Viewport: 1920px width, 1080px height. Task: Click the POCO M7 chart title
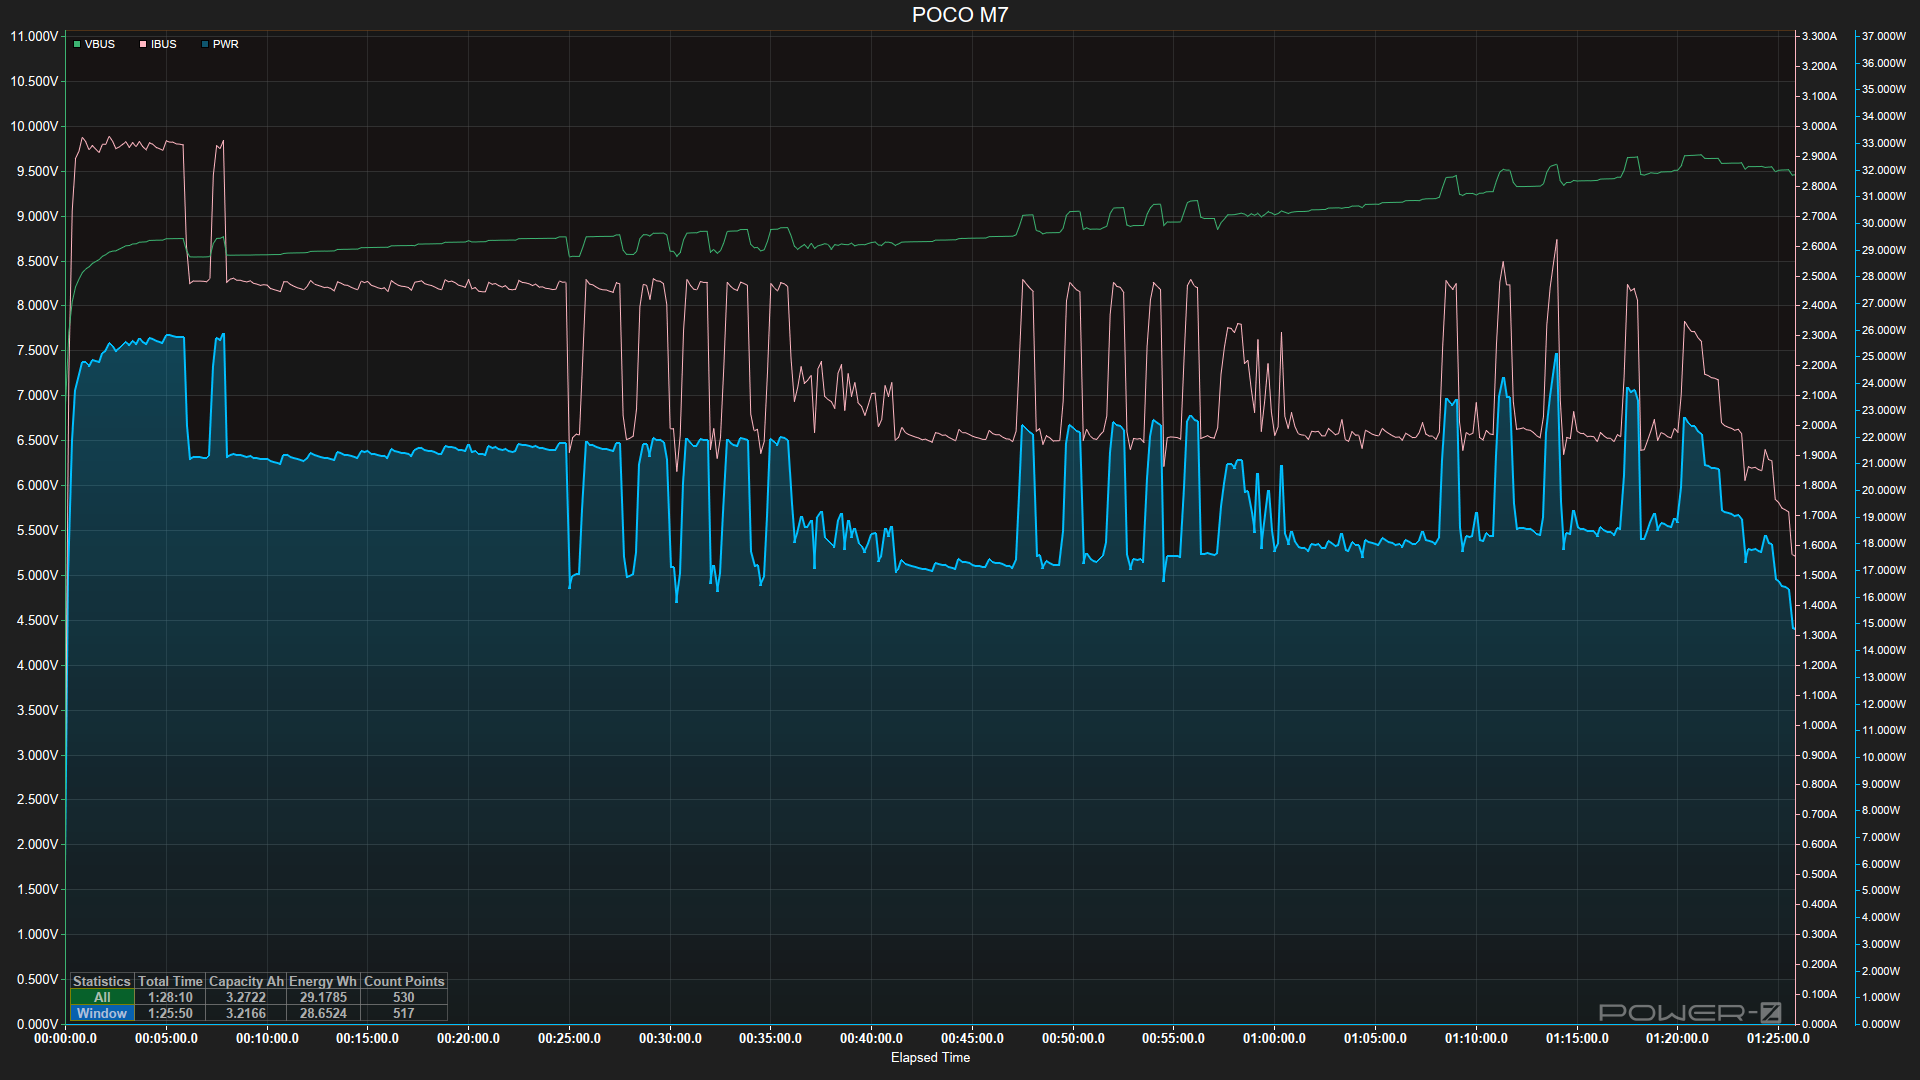(x=959, y=15)
